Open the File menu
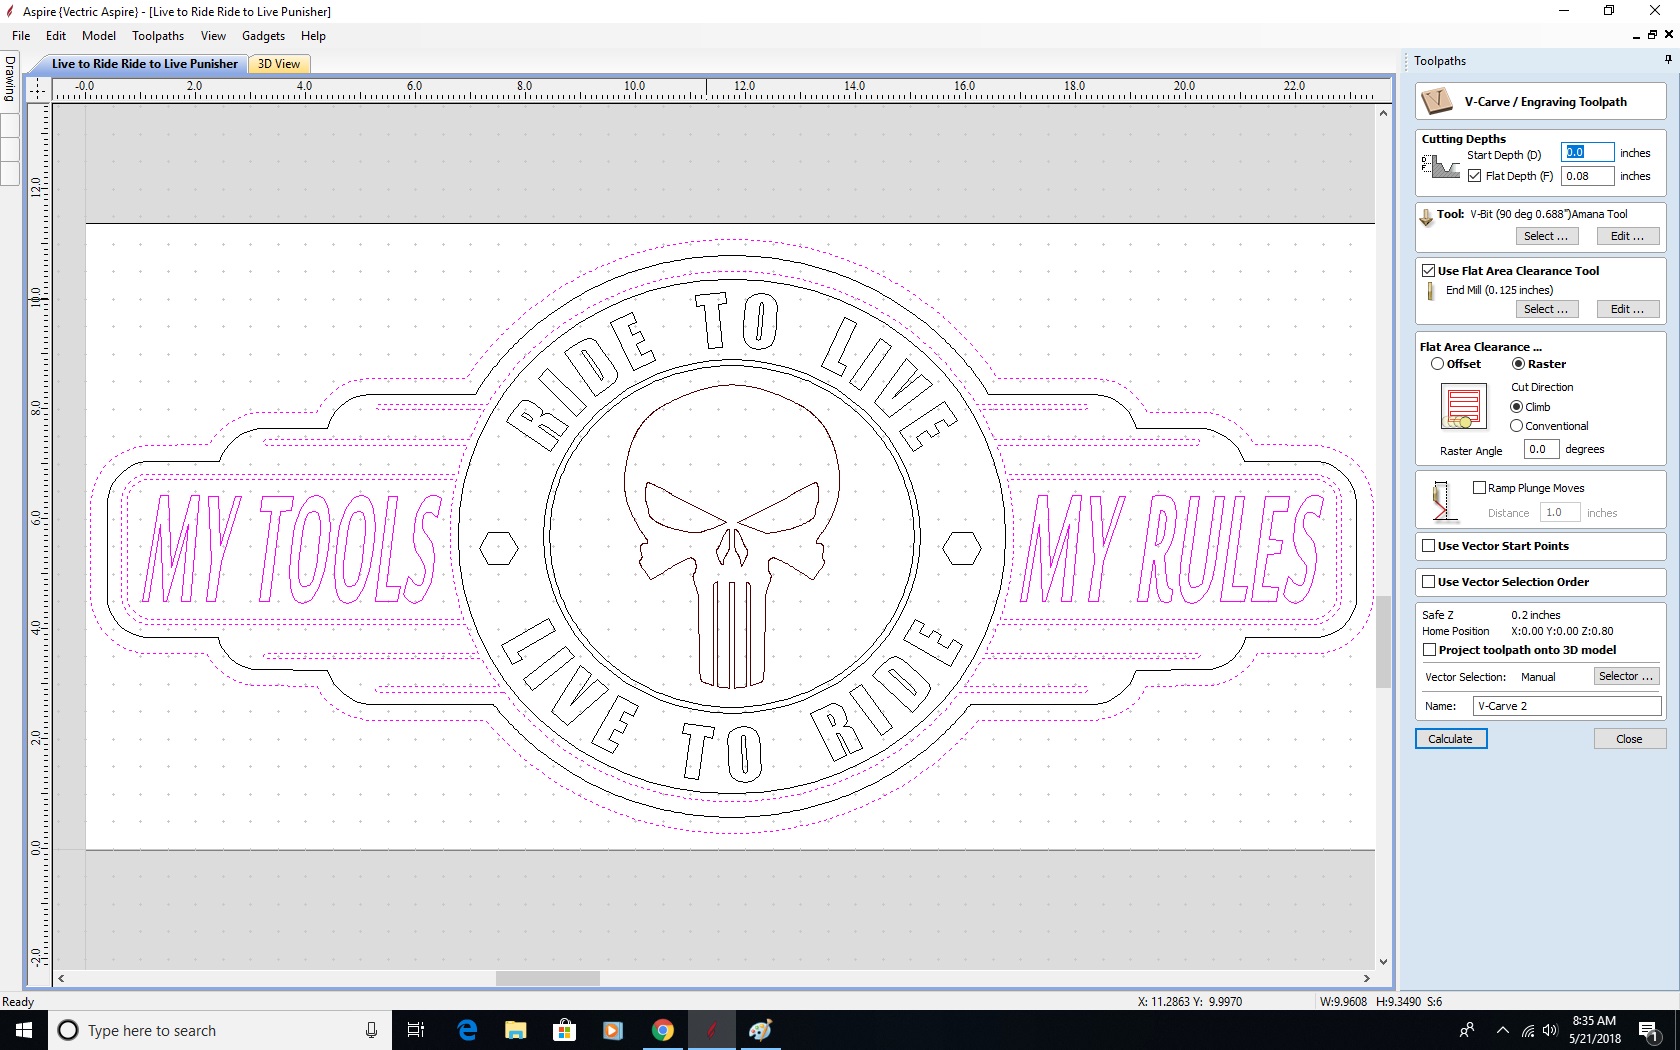This screenshot has height=1050, width=1680. coord(21,36)
